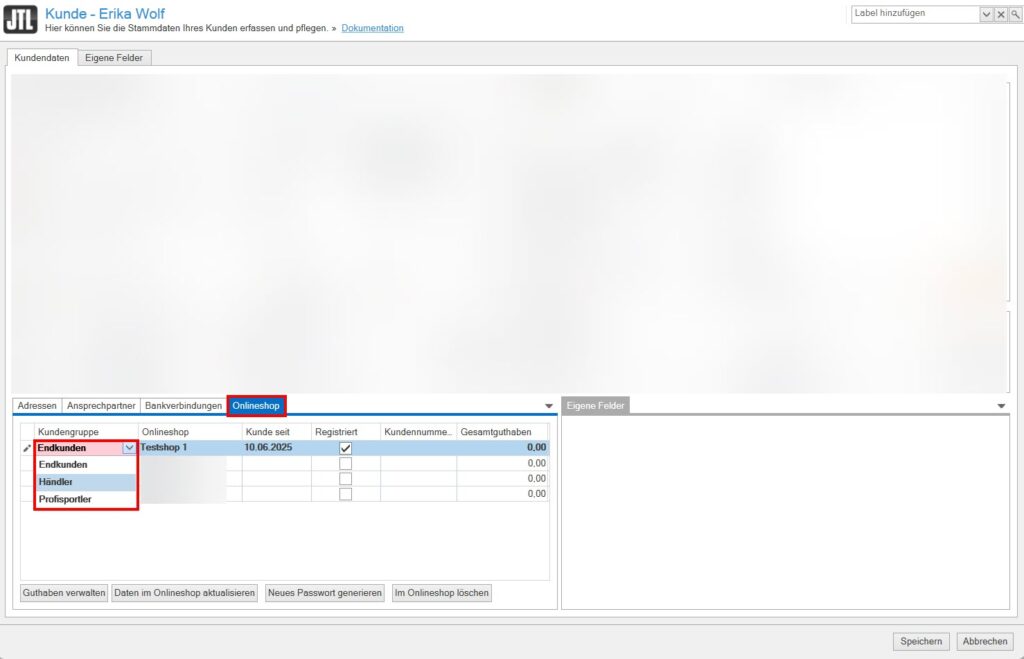Tick the Registriert checkbox in the second row

coord(345,464)
